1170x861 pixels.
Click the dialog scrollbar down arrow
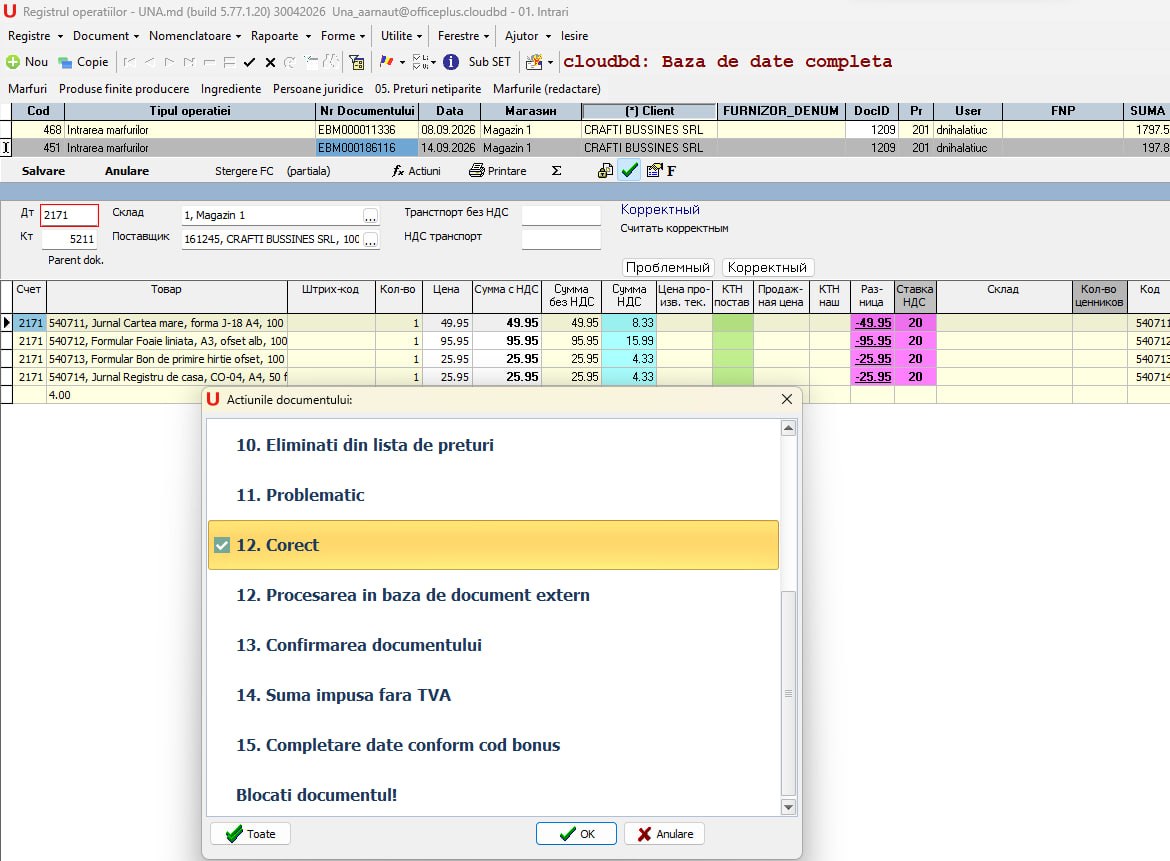(x=788, y=807)
